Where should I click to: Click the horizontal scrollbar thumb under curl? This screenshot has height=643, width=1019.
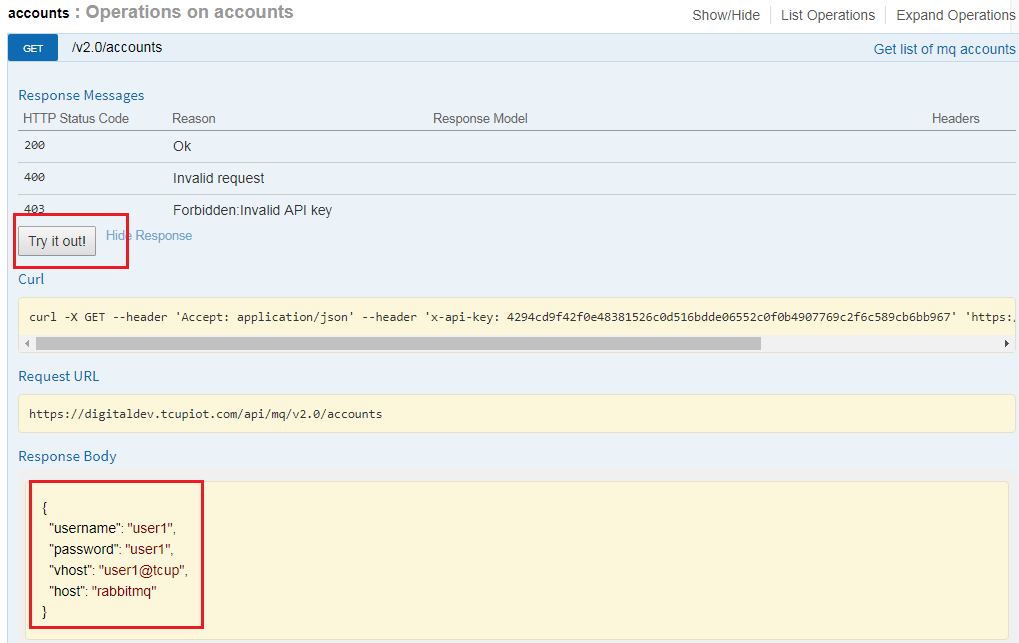point(398,343)
